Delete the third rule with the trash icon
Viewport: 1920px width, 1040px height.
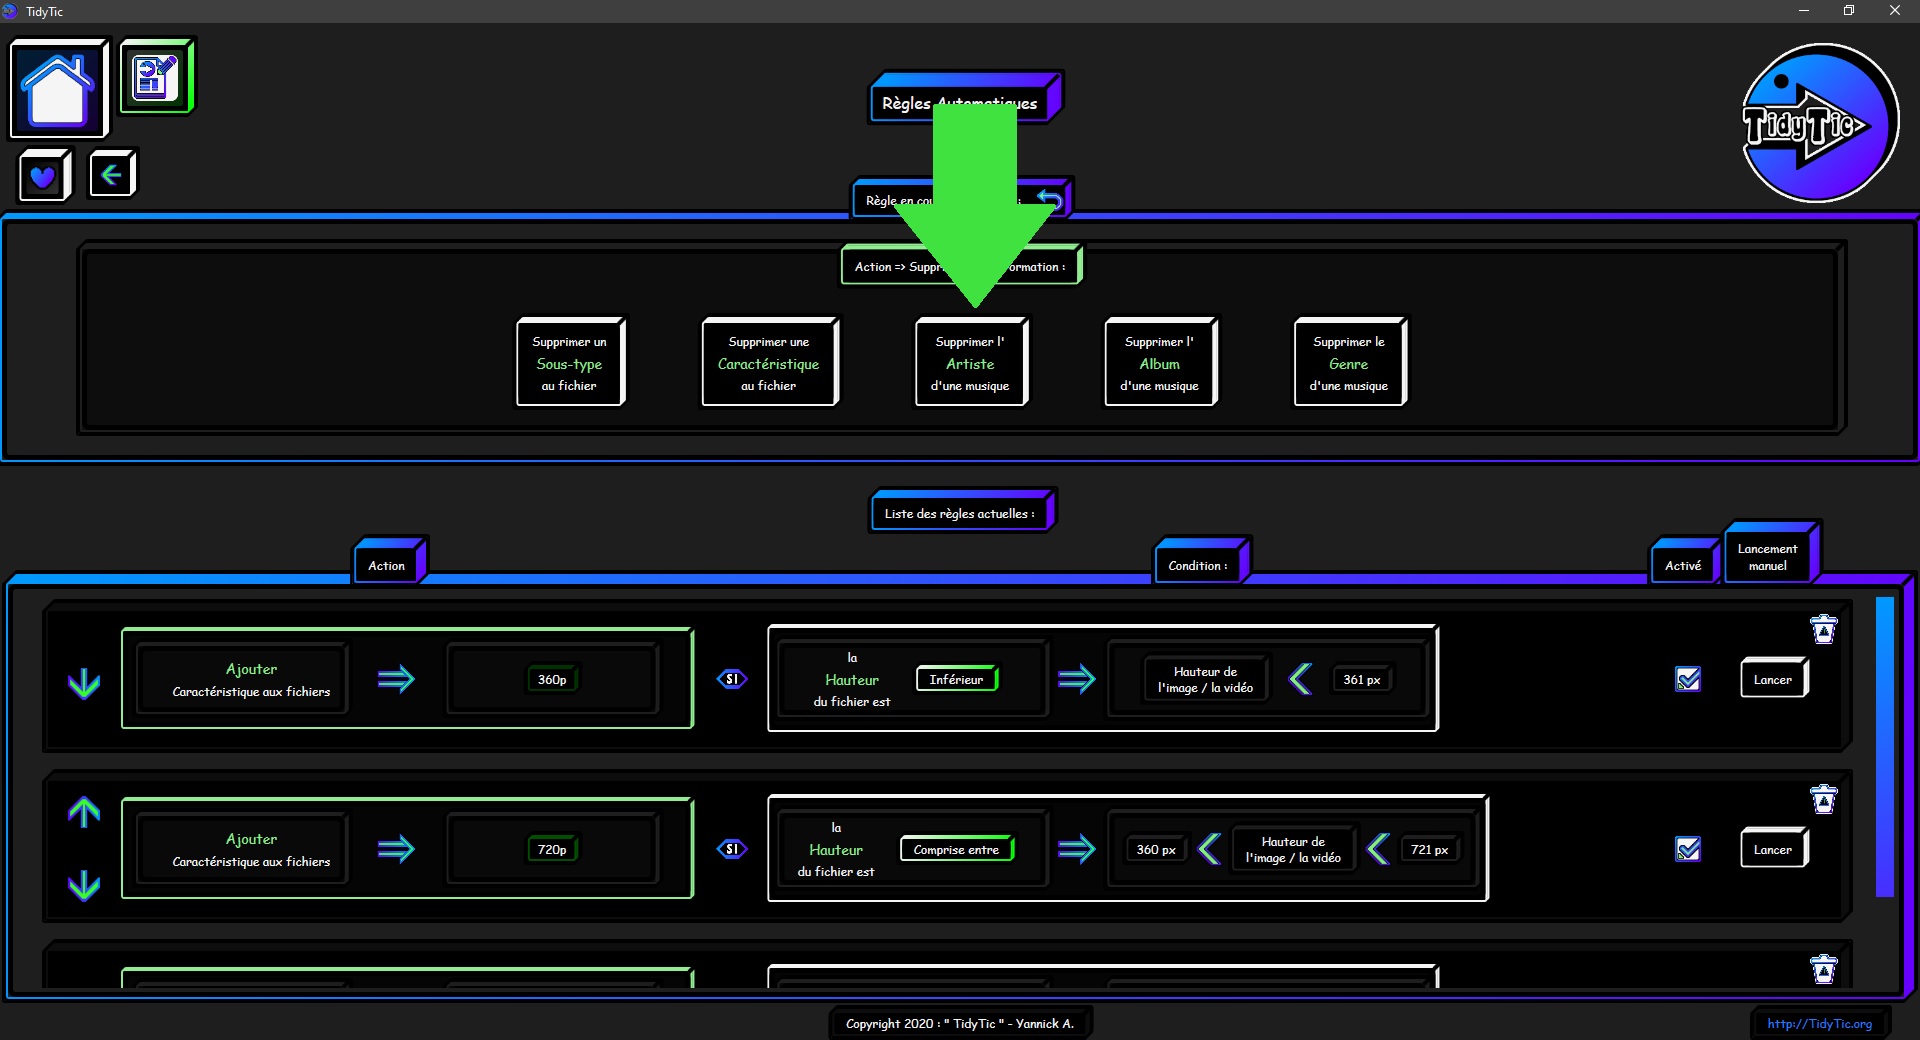click(x=1824, y=969)
